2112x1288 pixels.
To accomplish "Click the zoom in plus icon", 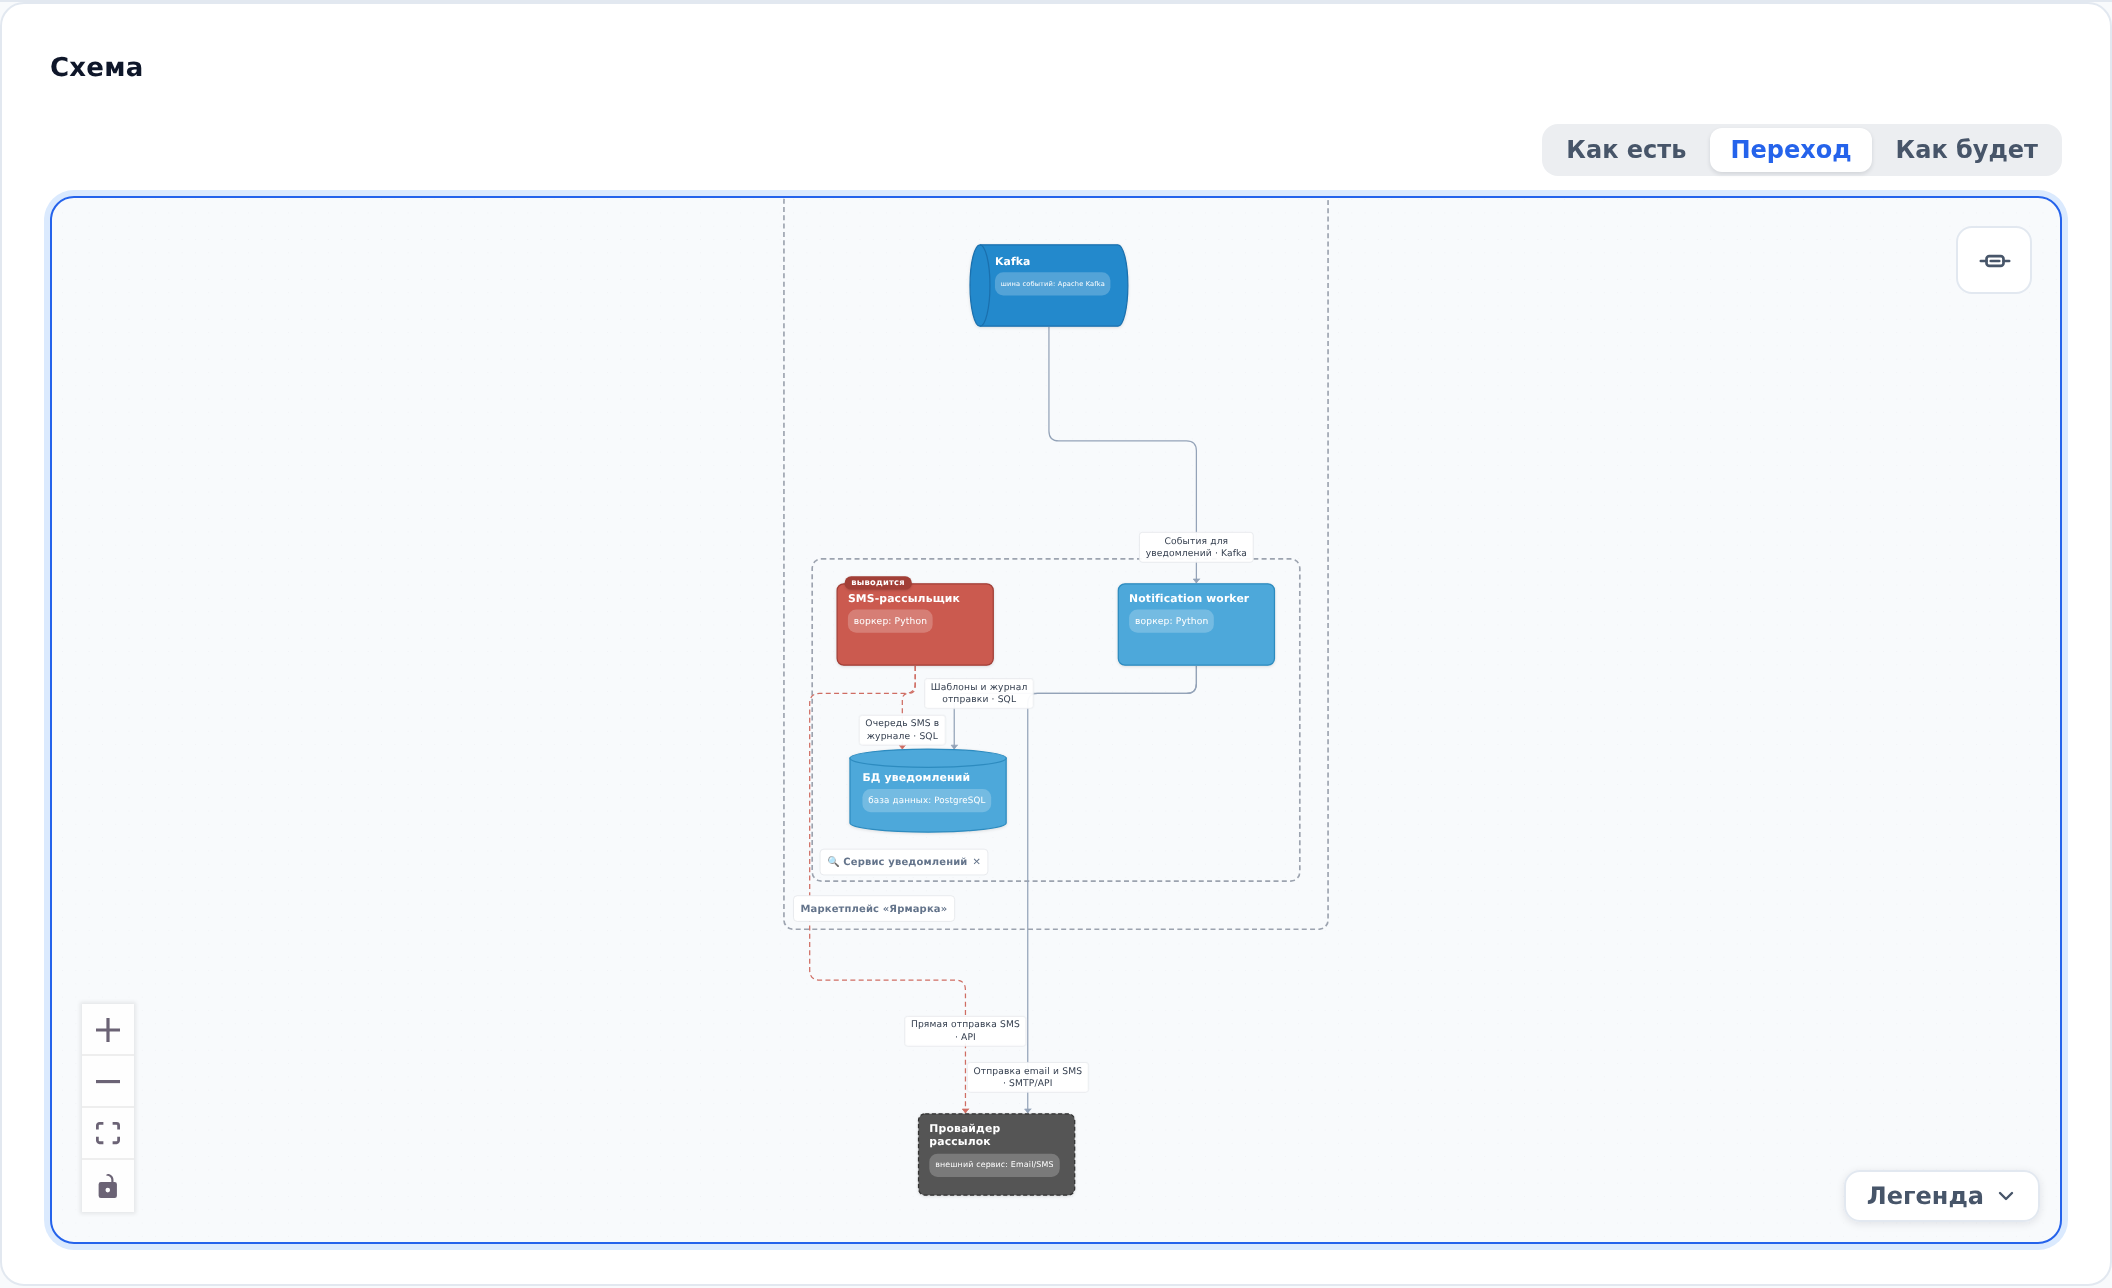I will point(108,1030).
